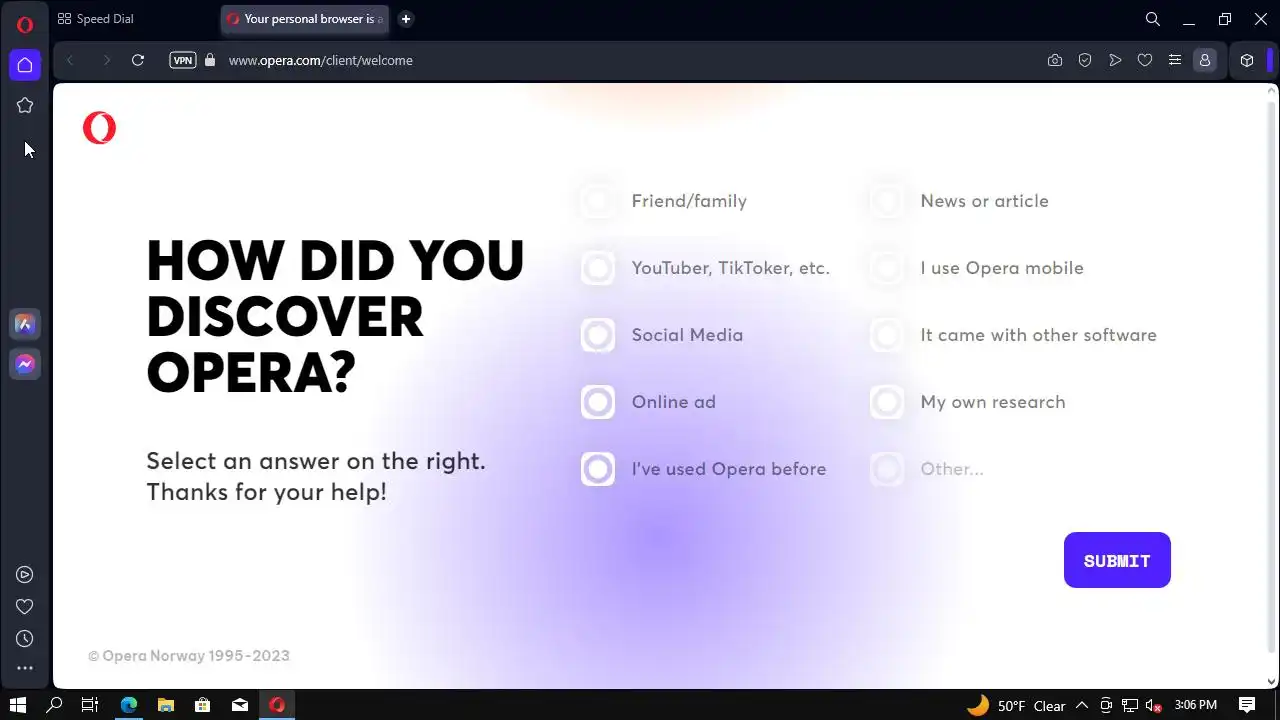
Task: Open Pinboards heart icon in sidebar
Action: 25,606
